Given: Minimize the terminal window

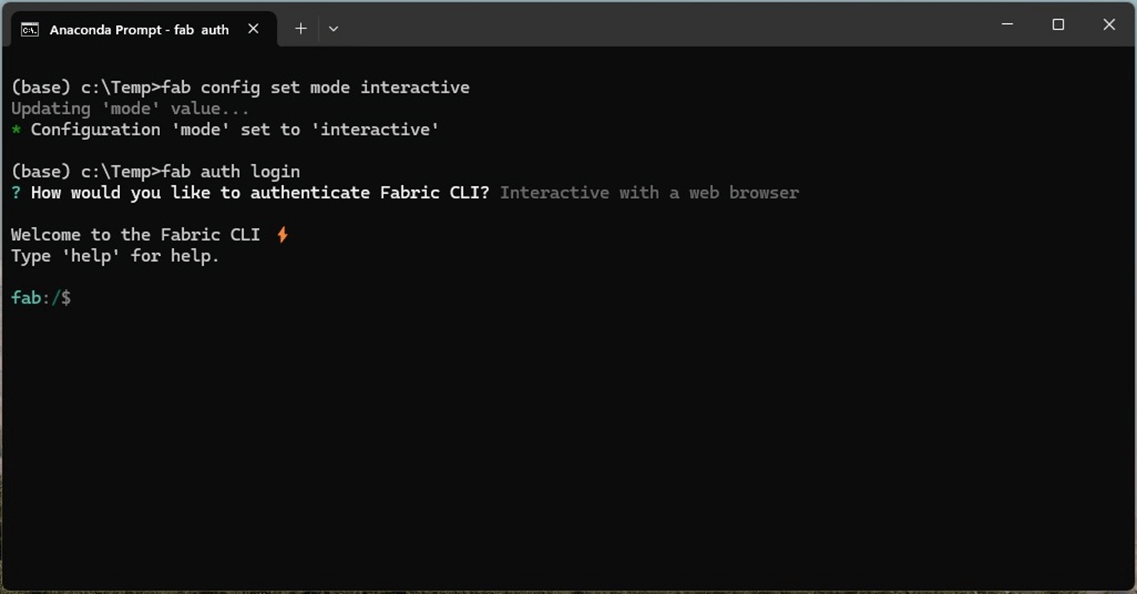Looking at the screenshot, I should [1007, 25].
